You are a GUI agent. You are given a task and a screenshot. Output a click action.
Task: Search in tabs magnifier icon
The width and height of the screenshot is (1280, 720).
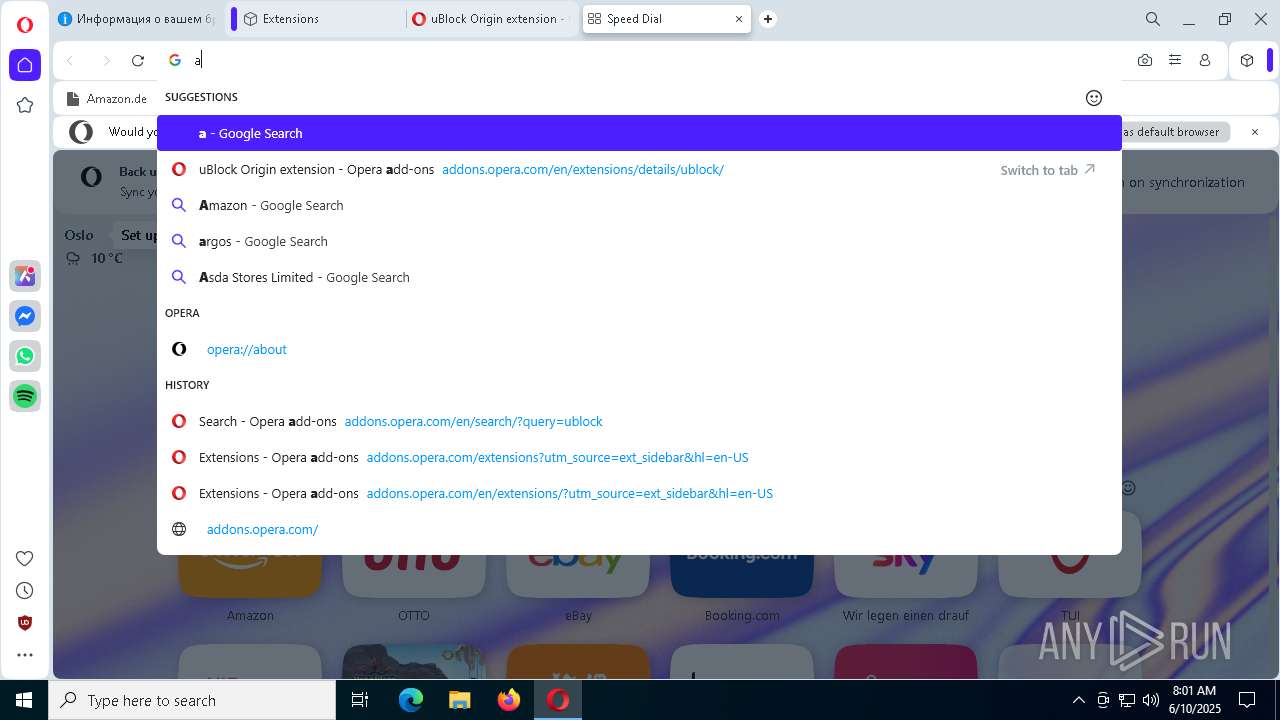[x=1153, y=19]
